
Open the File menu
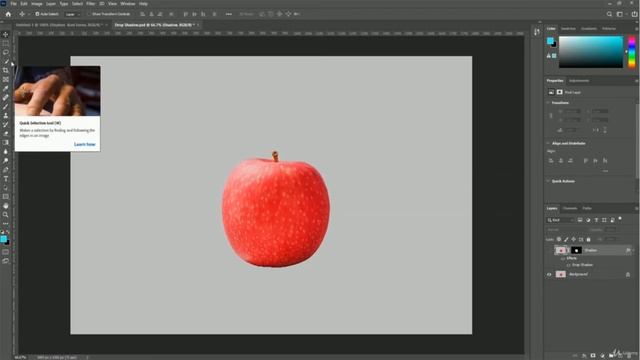point(13,4)
